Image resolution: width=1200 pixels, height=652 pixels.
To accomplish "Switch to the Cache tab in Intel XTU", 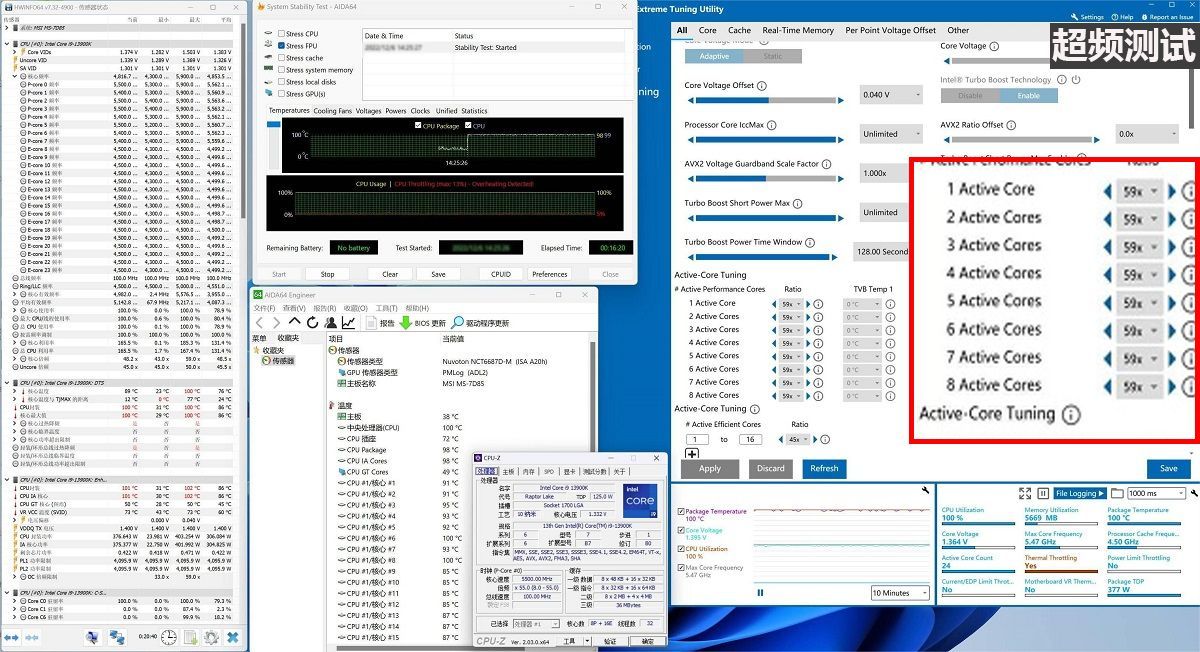I will click(739, 30).
